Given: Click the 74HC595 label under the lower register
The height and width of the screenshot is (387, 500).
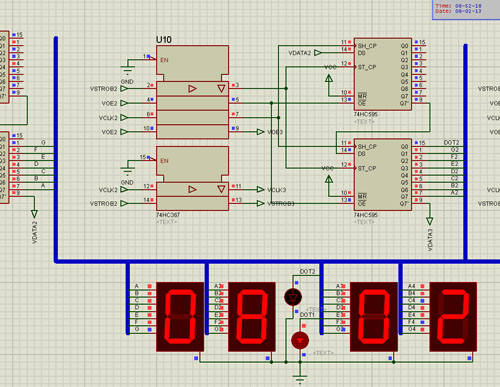Looking at the screenshot, I should (x=366, y=215).
